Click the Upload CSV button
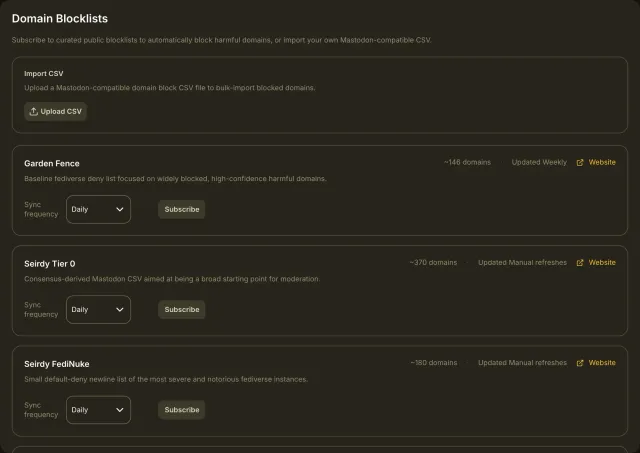Image resolution: width=640 pixels, height=453 pixels. pos(56,111)
